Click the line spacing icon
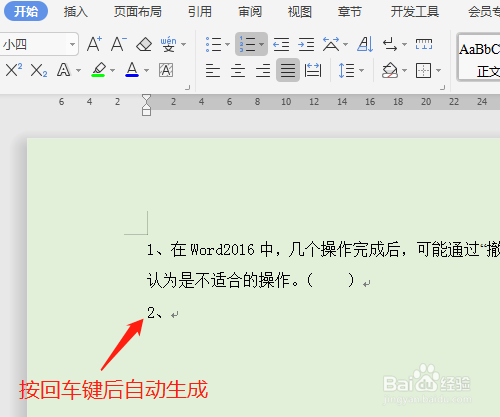The width and height of the screenshot is (500, 417). (x=346, y=70)
